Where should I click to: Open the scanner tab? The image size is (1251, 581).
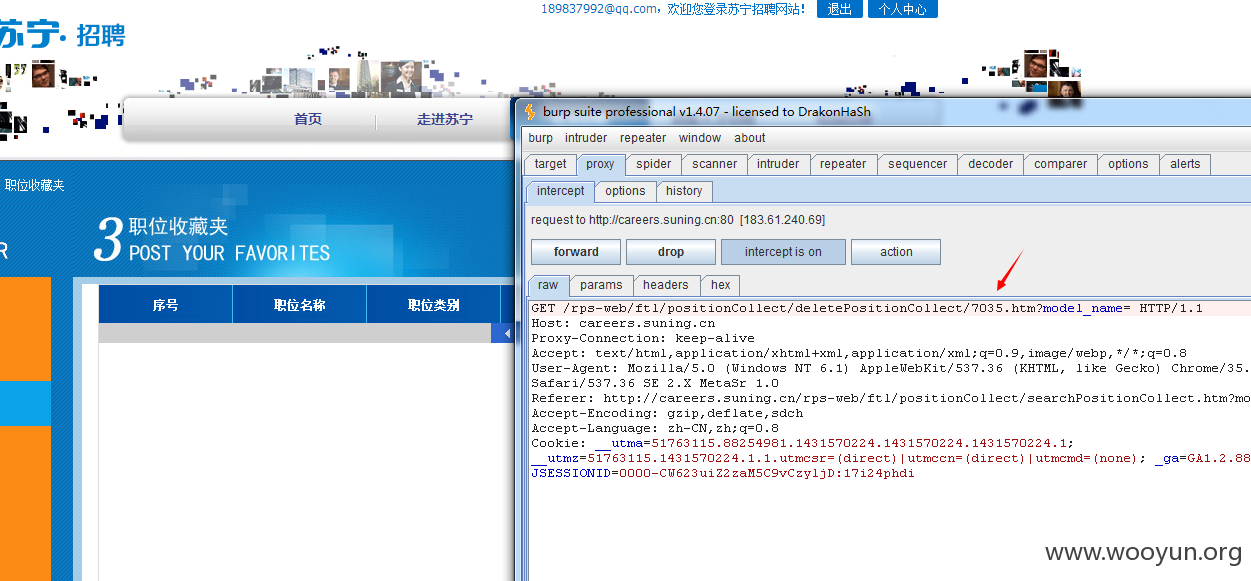coord(715,164)
